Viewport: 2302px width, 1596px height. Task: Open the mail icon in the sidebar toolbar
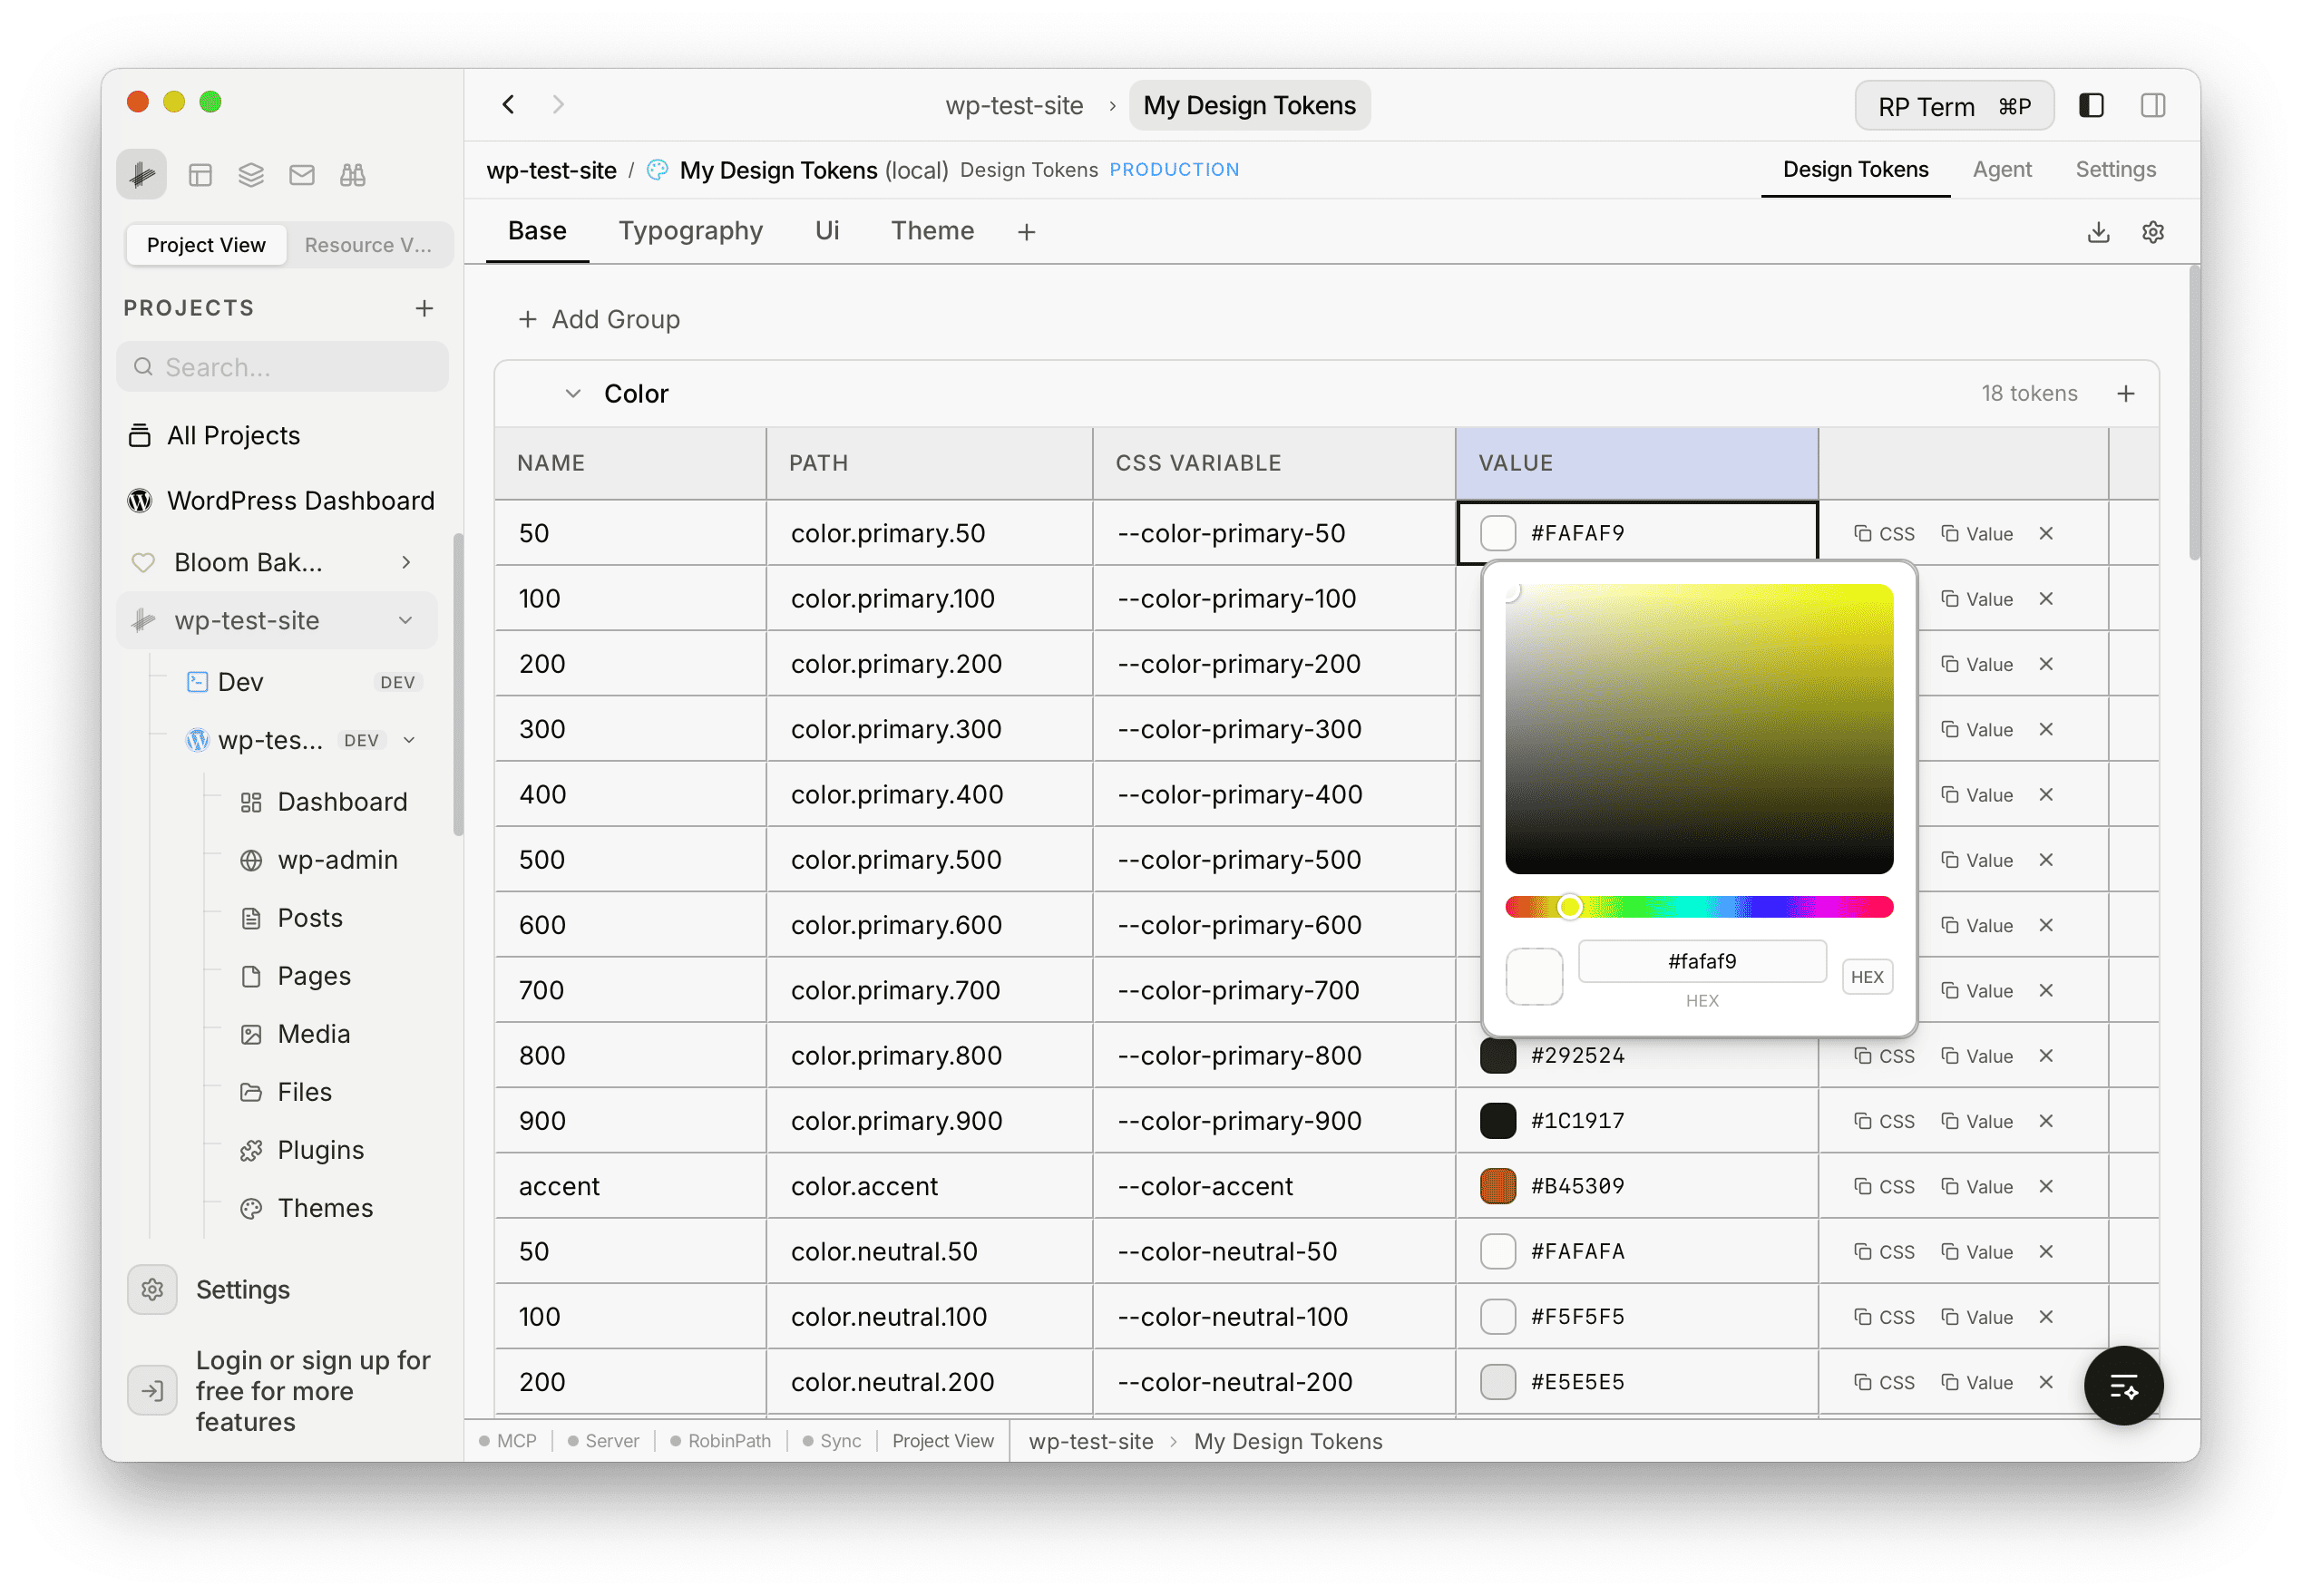[x=302, y=174]
